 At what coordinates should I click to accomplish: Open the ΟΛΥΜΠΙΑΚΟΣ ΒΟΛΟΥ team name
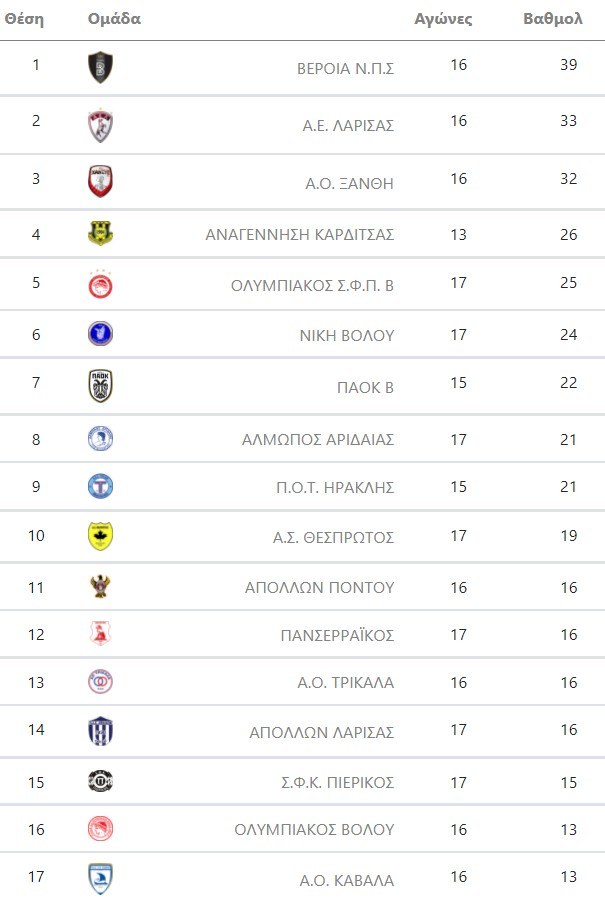(314, 829)
